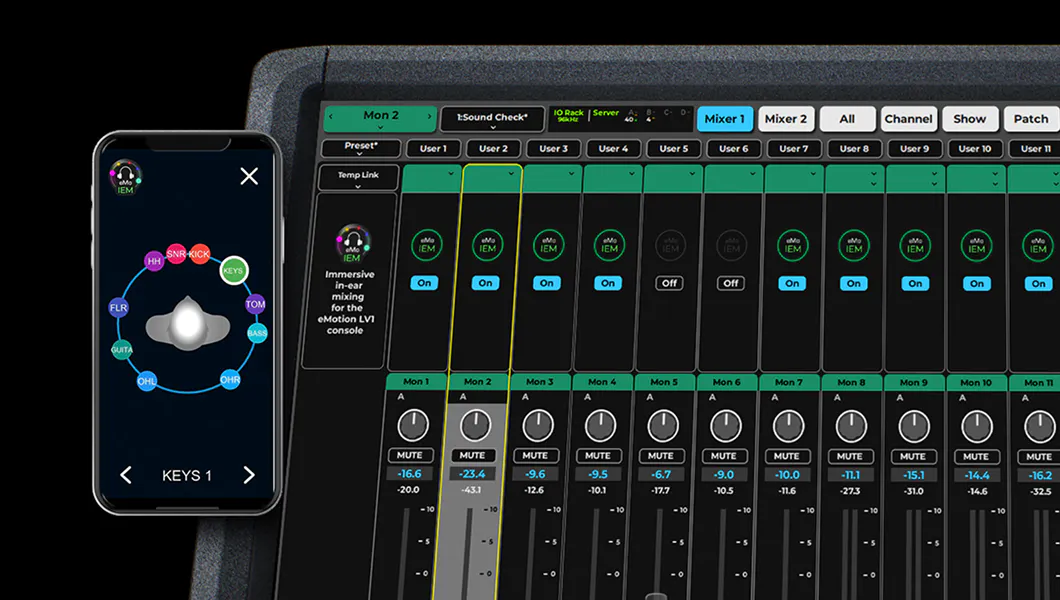This screenshot has height=600, width=1060.
Task: Switch to the Mixer 2 tab
Action: point(786,119)
